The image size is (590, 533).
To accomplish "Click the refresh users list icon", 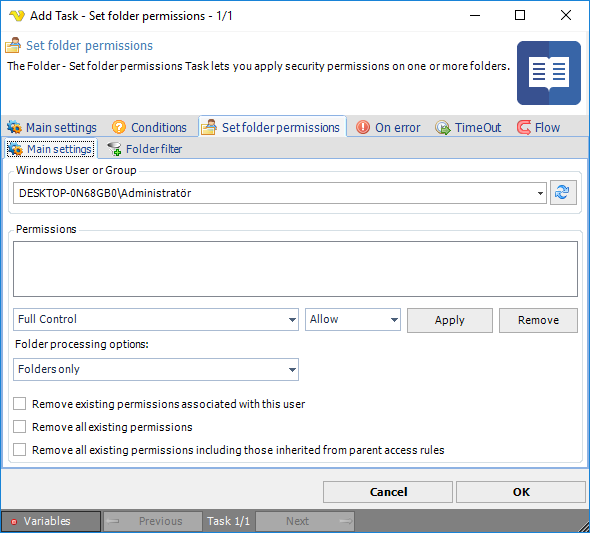I will tap(563, 193).
